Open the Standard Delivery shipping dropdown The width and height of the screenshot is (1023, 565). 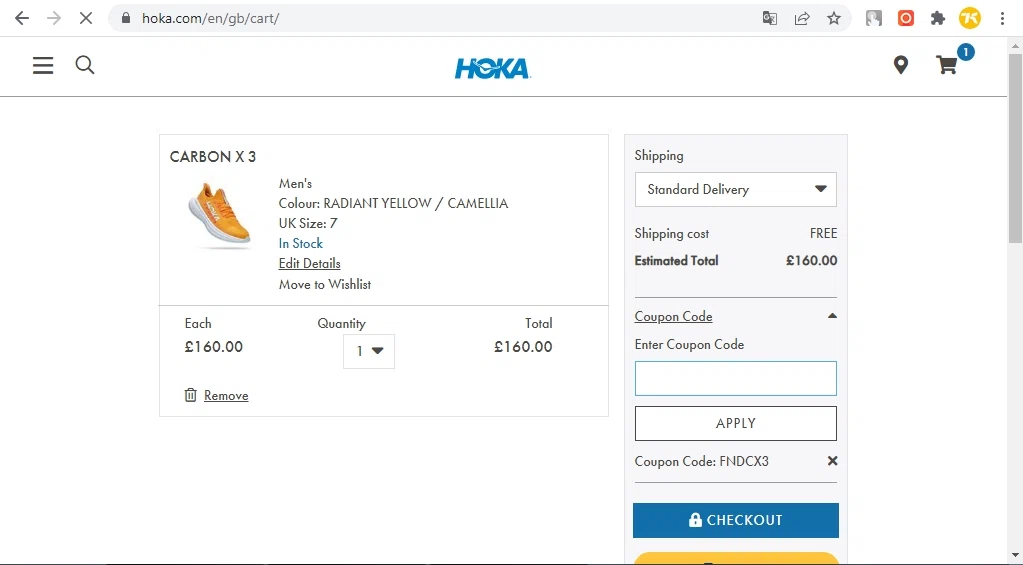pos(735,189)
